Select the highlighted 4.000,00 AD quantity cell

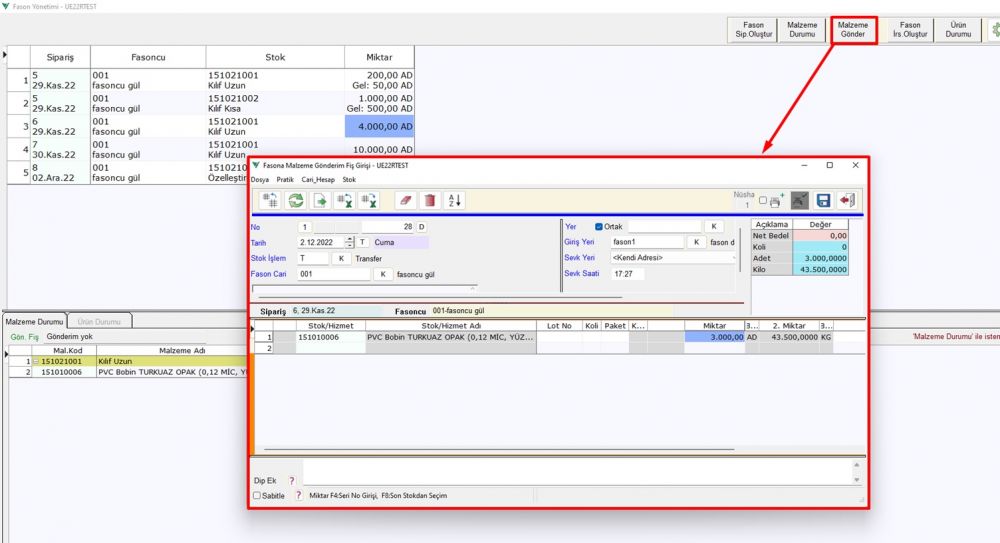coord(379,127)
